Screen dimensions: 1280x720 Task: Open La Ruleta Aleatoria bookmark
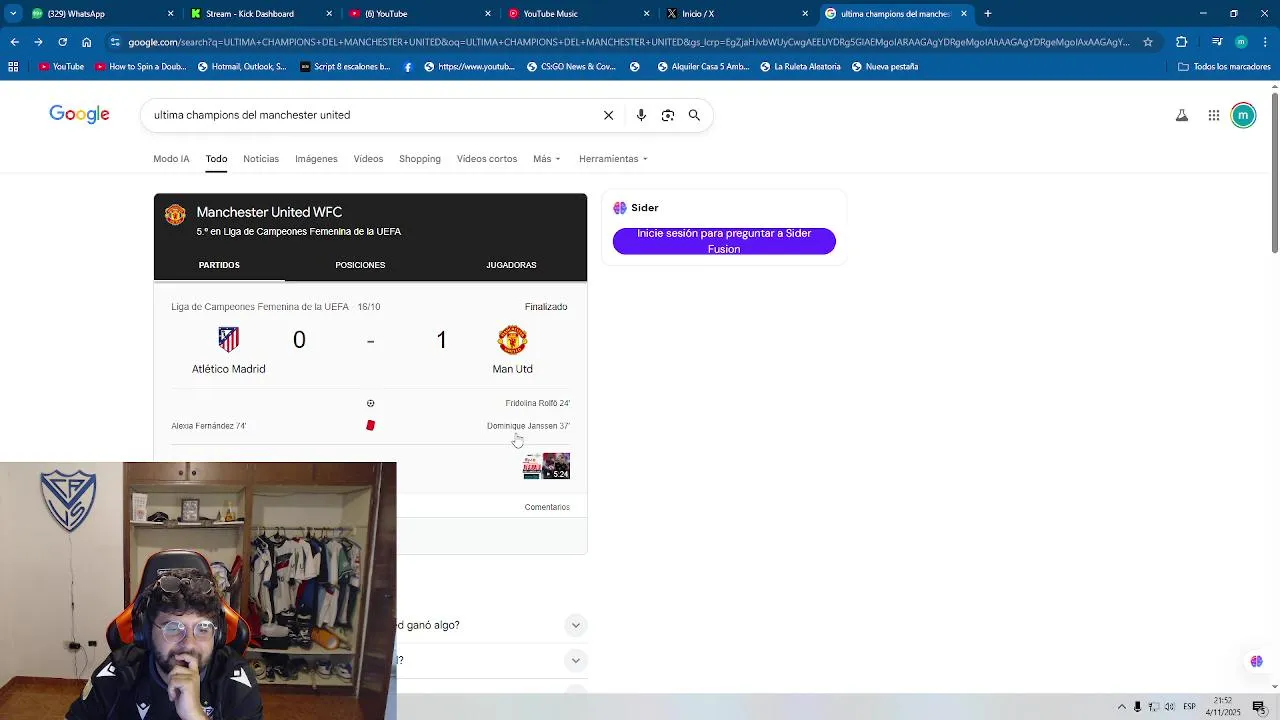point(800,67)
